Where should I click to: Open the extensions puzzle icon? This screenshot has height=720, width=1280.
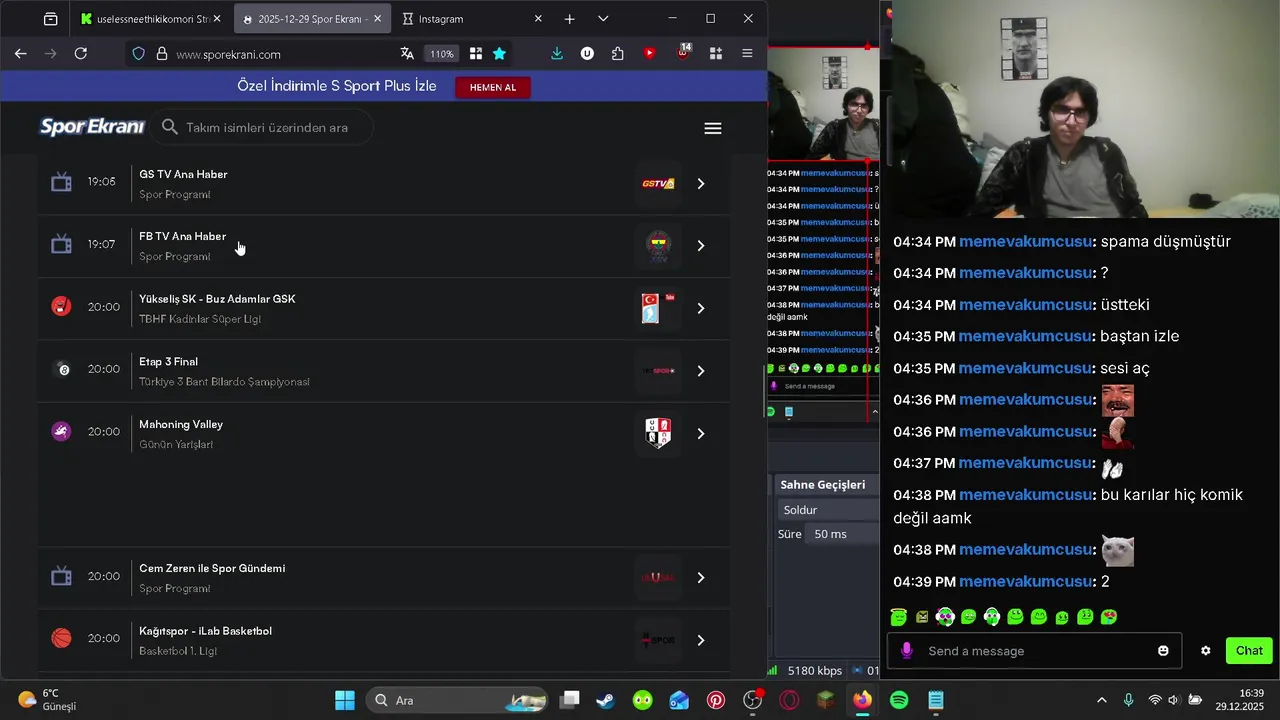(x=617, y=54)
